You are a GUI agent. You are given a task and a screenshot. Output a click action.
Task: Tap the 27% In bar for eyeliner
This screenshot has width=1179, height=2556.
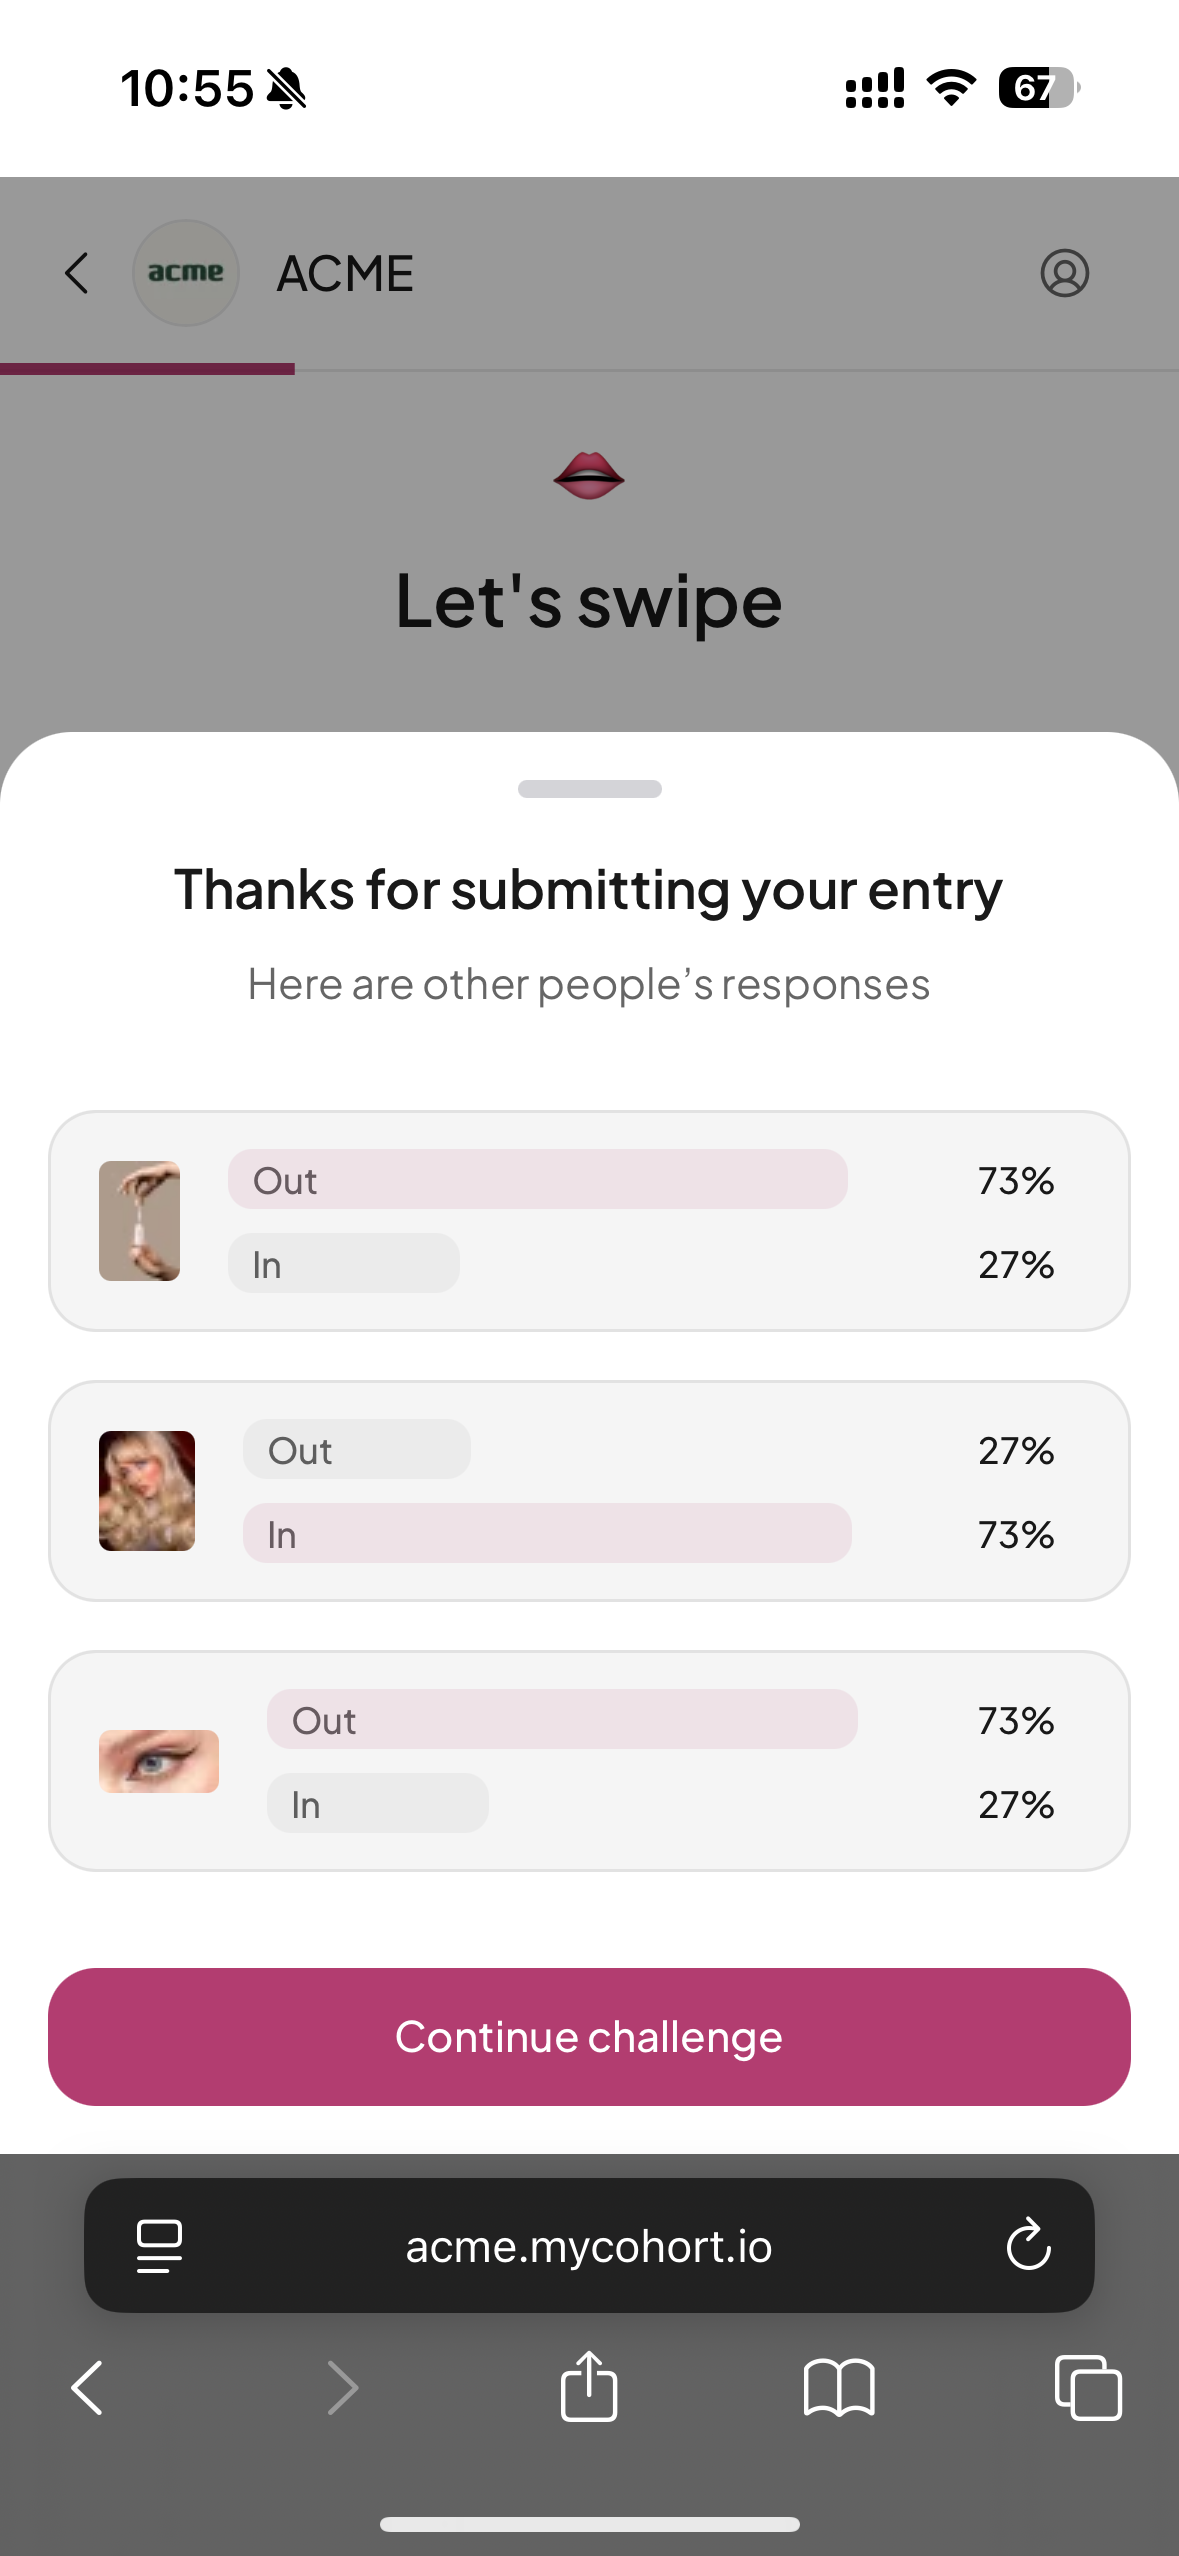click(x=377, y=1803)
